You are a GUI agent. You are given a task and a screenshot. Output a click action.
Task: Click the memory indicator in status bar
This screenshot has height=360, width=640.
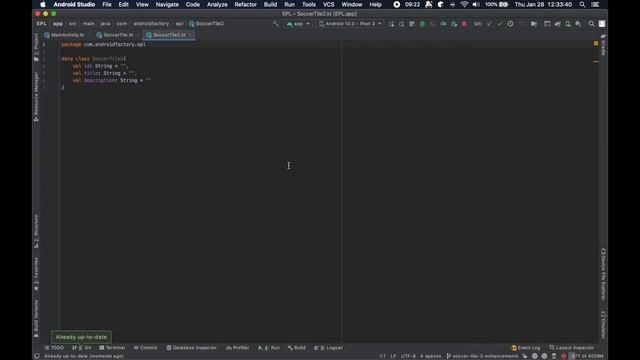point(587,356)
